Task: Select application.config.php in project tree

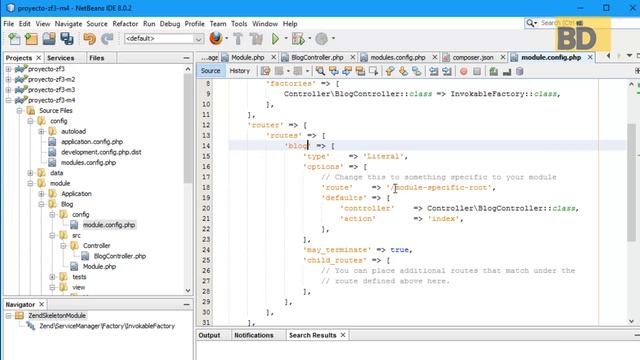Action: pos(92,142)
